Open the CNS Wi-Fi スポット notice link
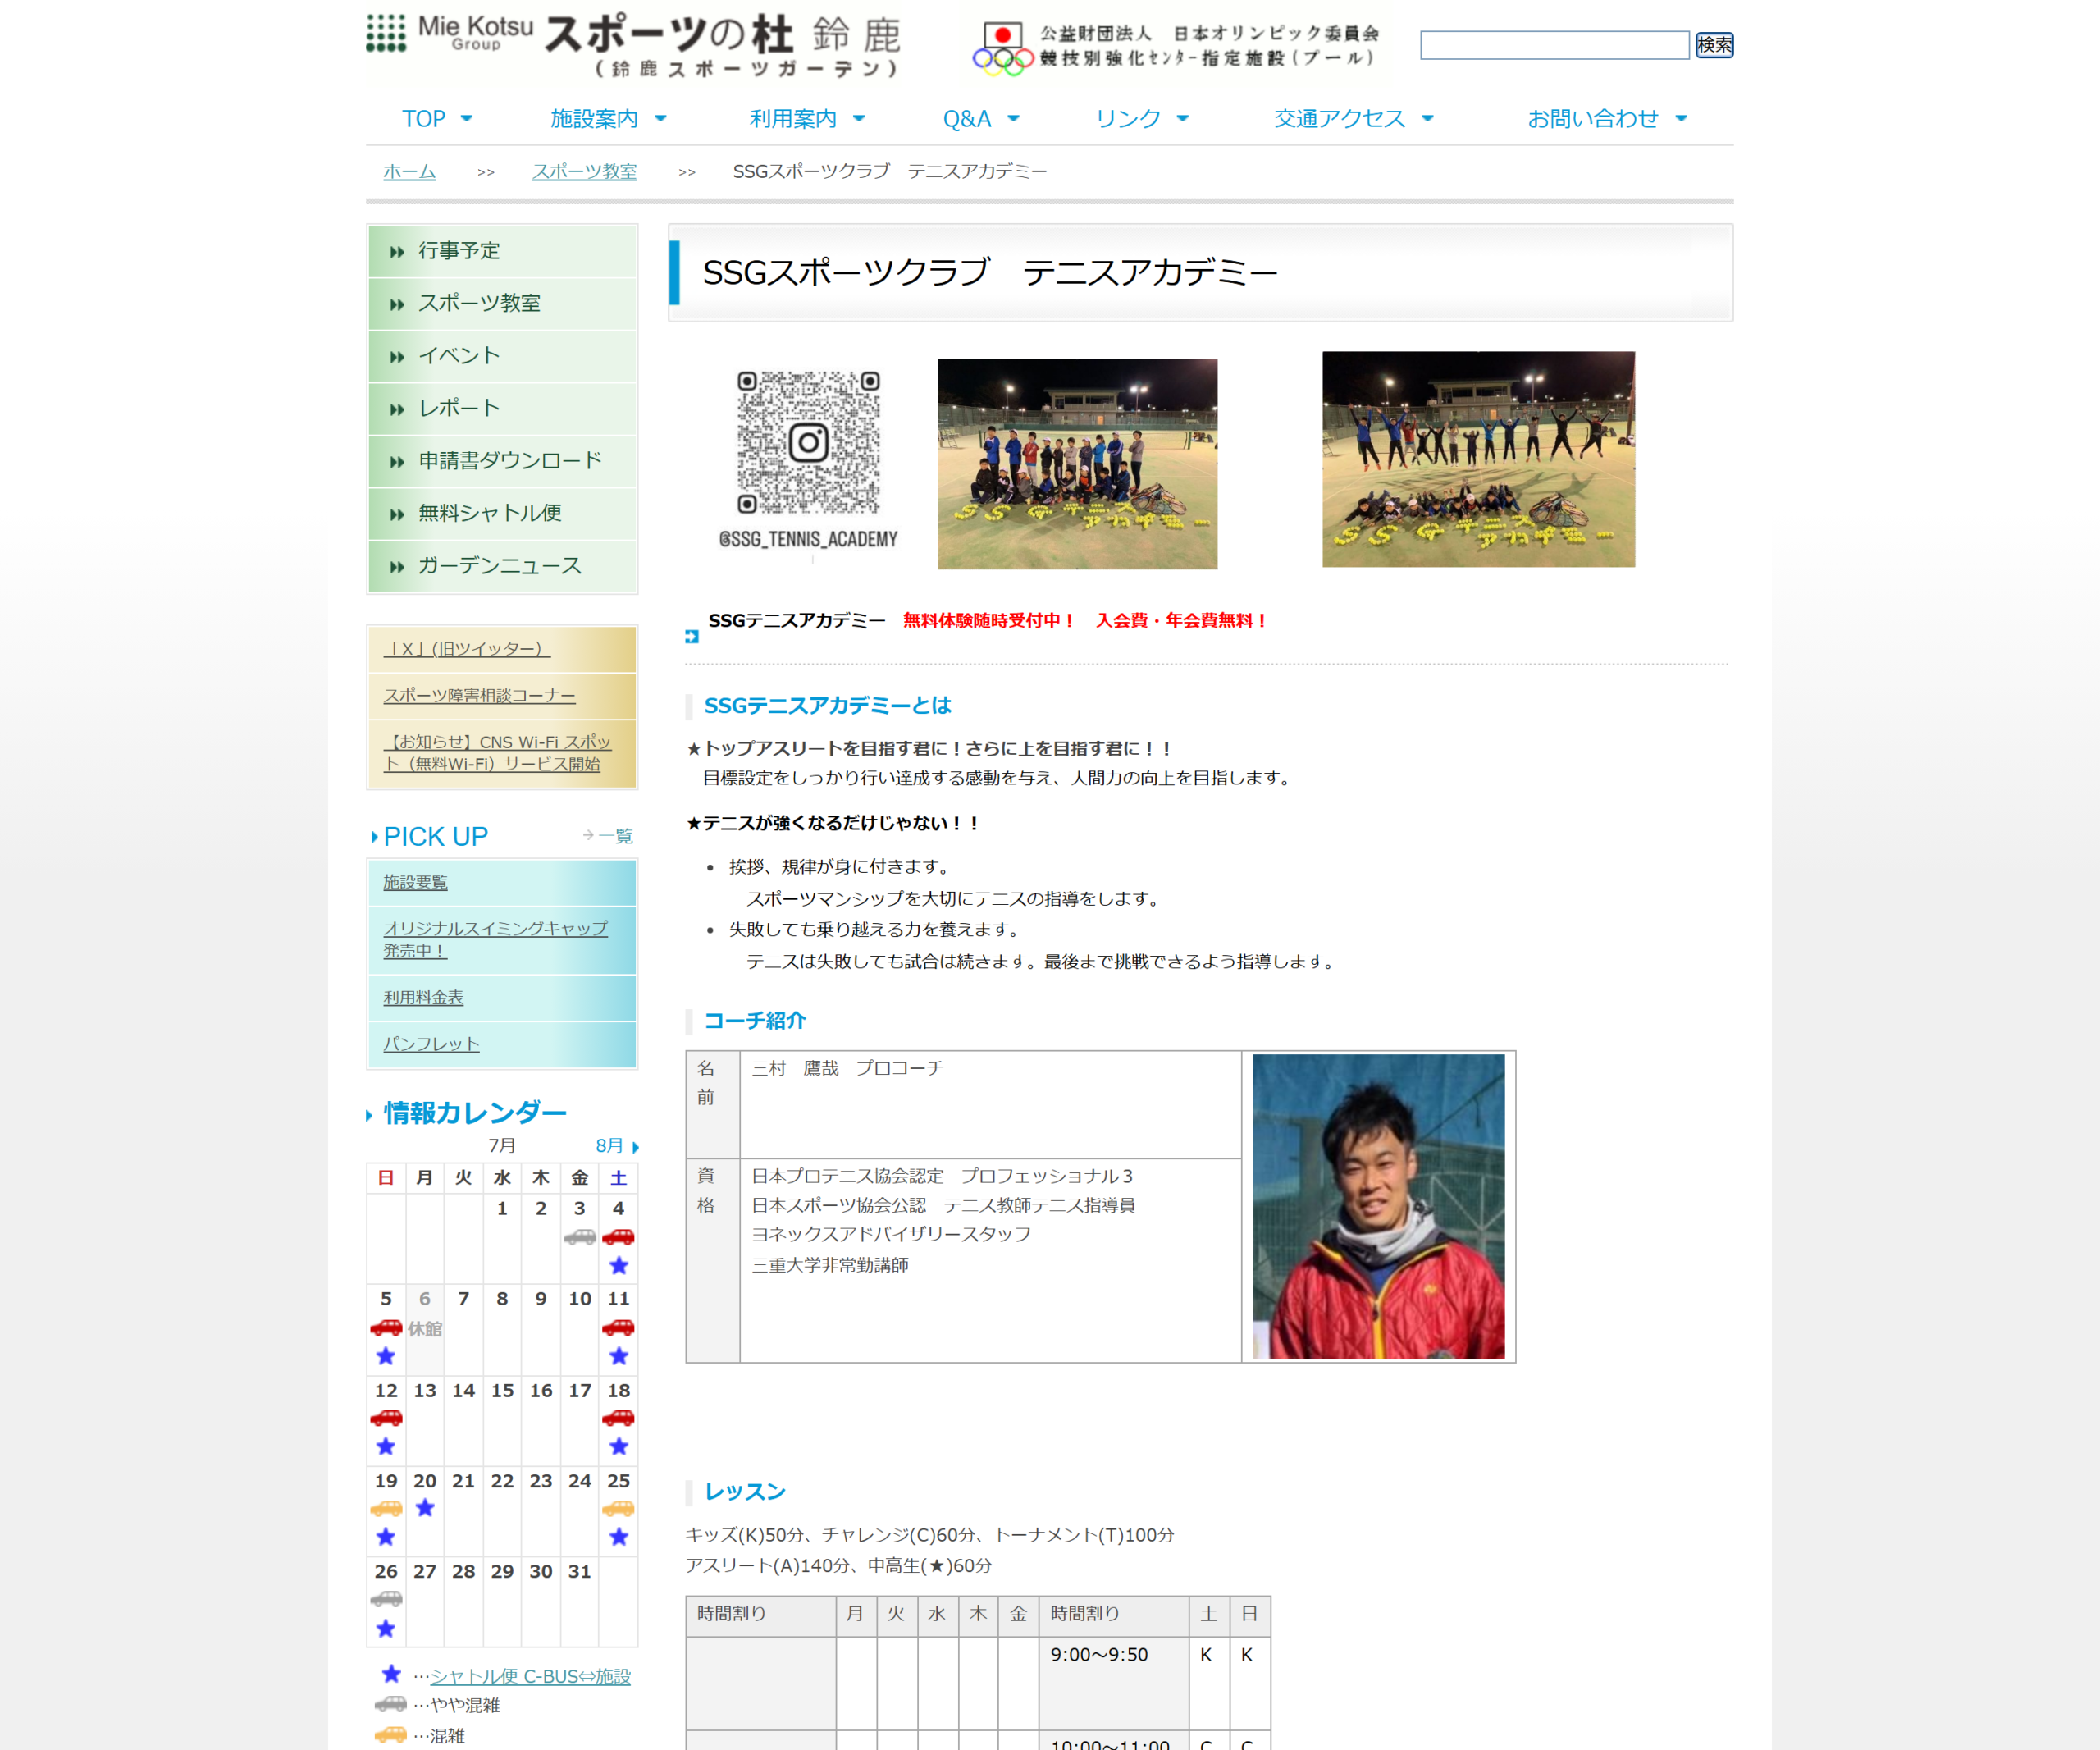Screen dimensions: 2100x1750 (497, 753)
